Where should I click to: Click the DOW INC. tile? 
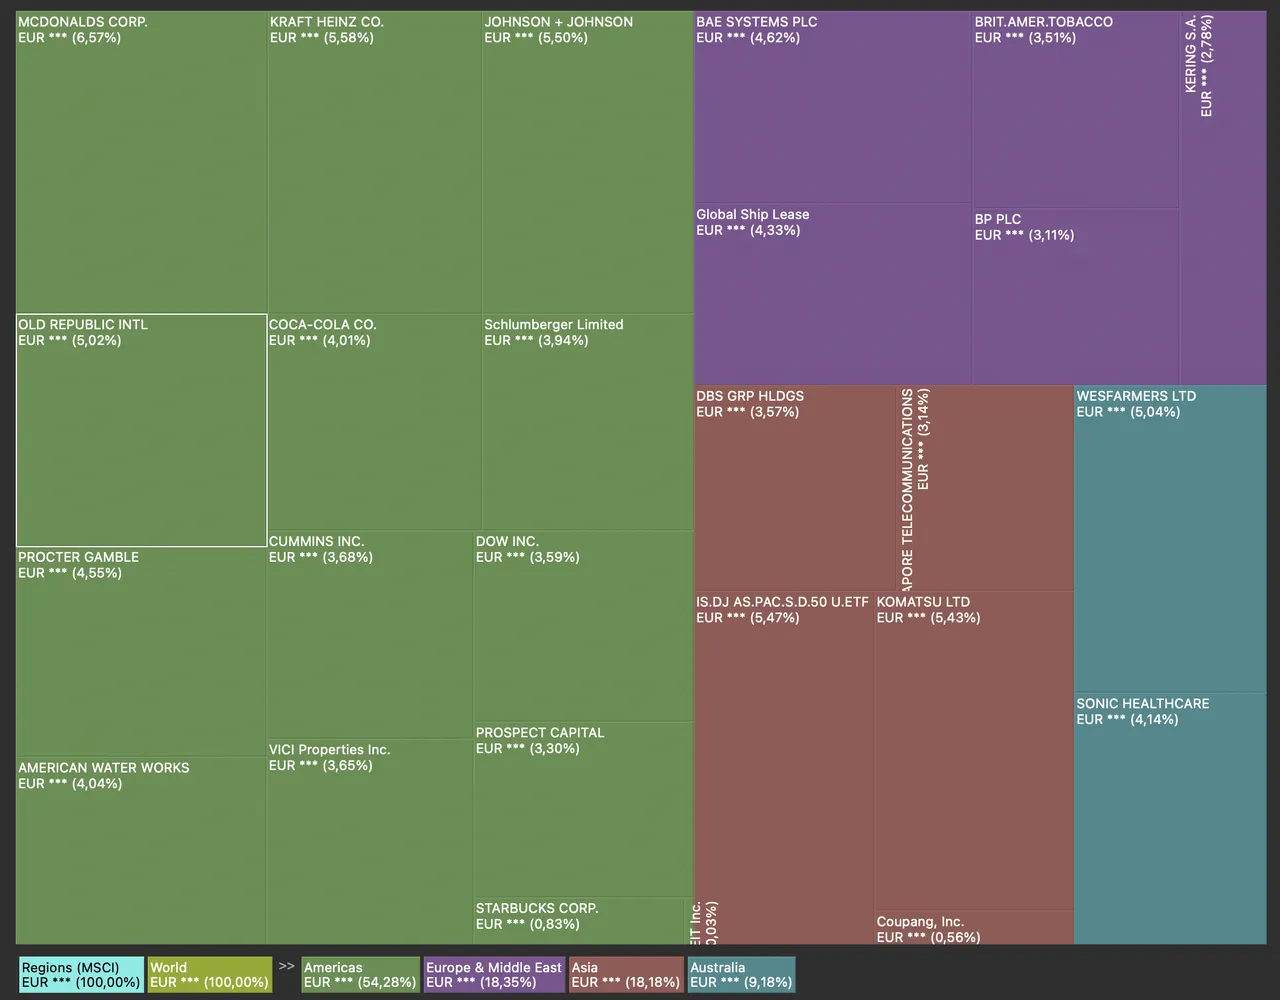(583, 626)
